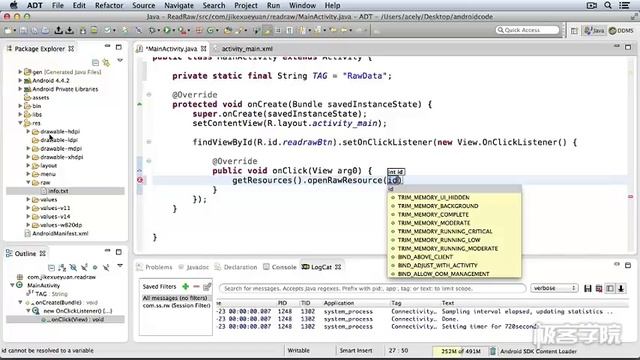Open the Javadoc tab

[x=194, y=267]
